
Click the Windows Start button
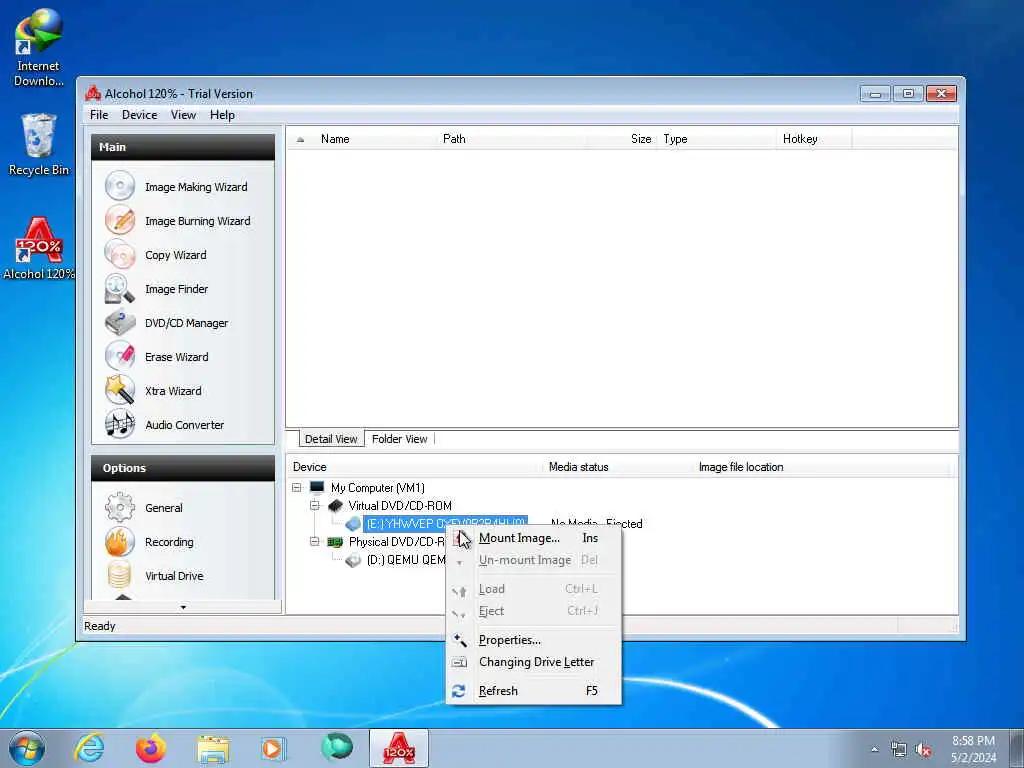[x=27, y=748]
